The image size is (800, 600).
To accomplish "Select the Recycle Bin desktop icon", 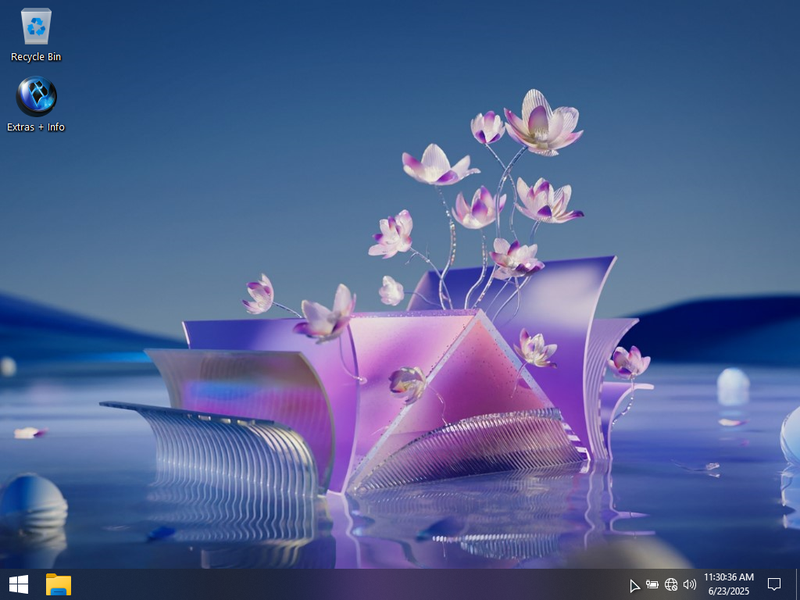I will [36, 26].
